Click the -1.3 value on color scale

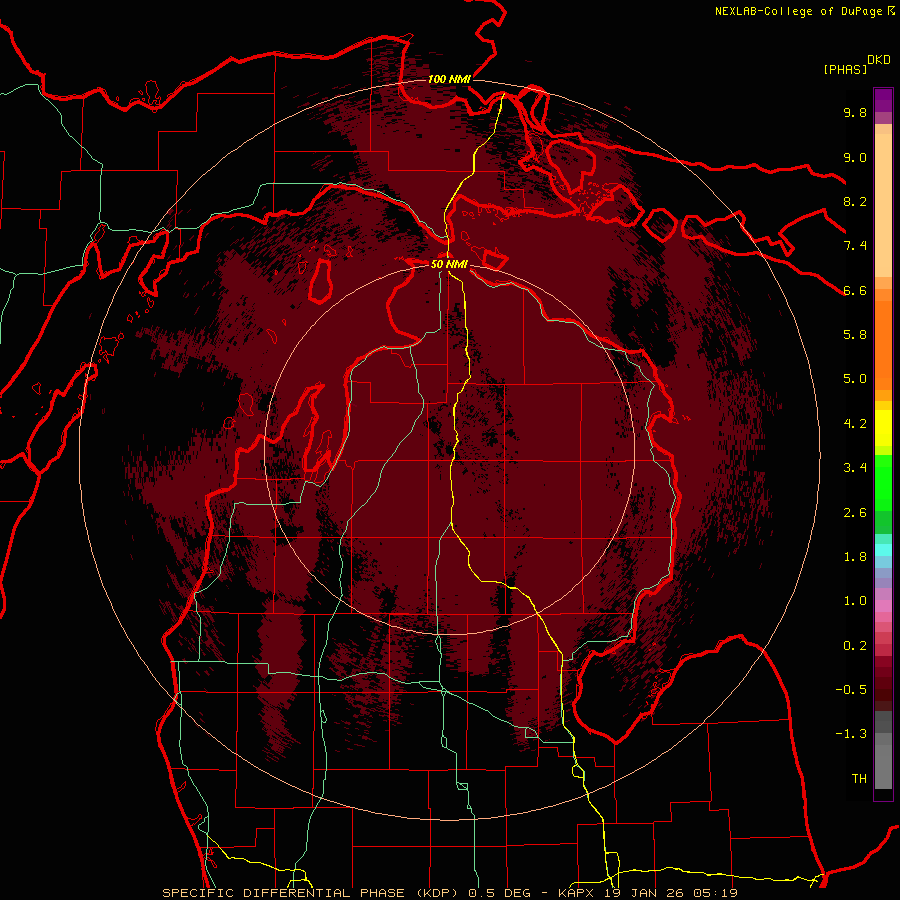point(851,734)
